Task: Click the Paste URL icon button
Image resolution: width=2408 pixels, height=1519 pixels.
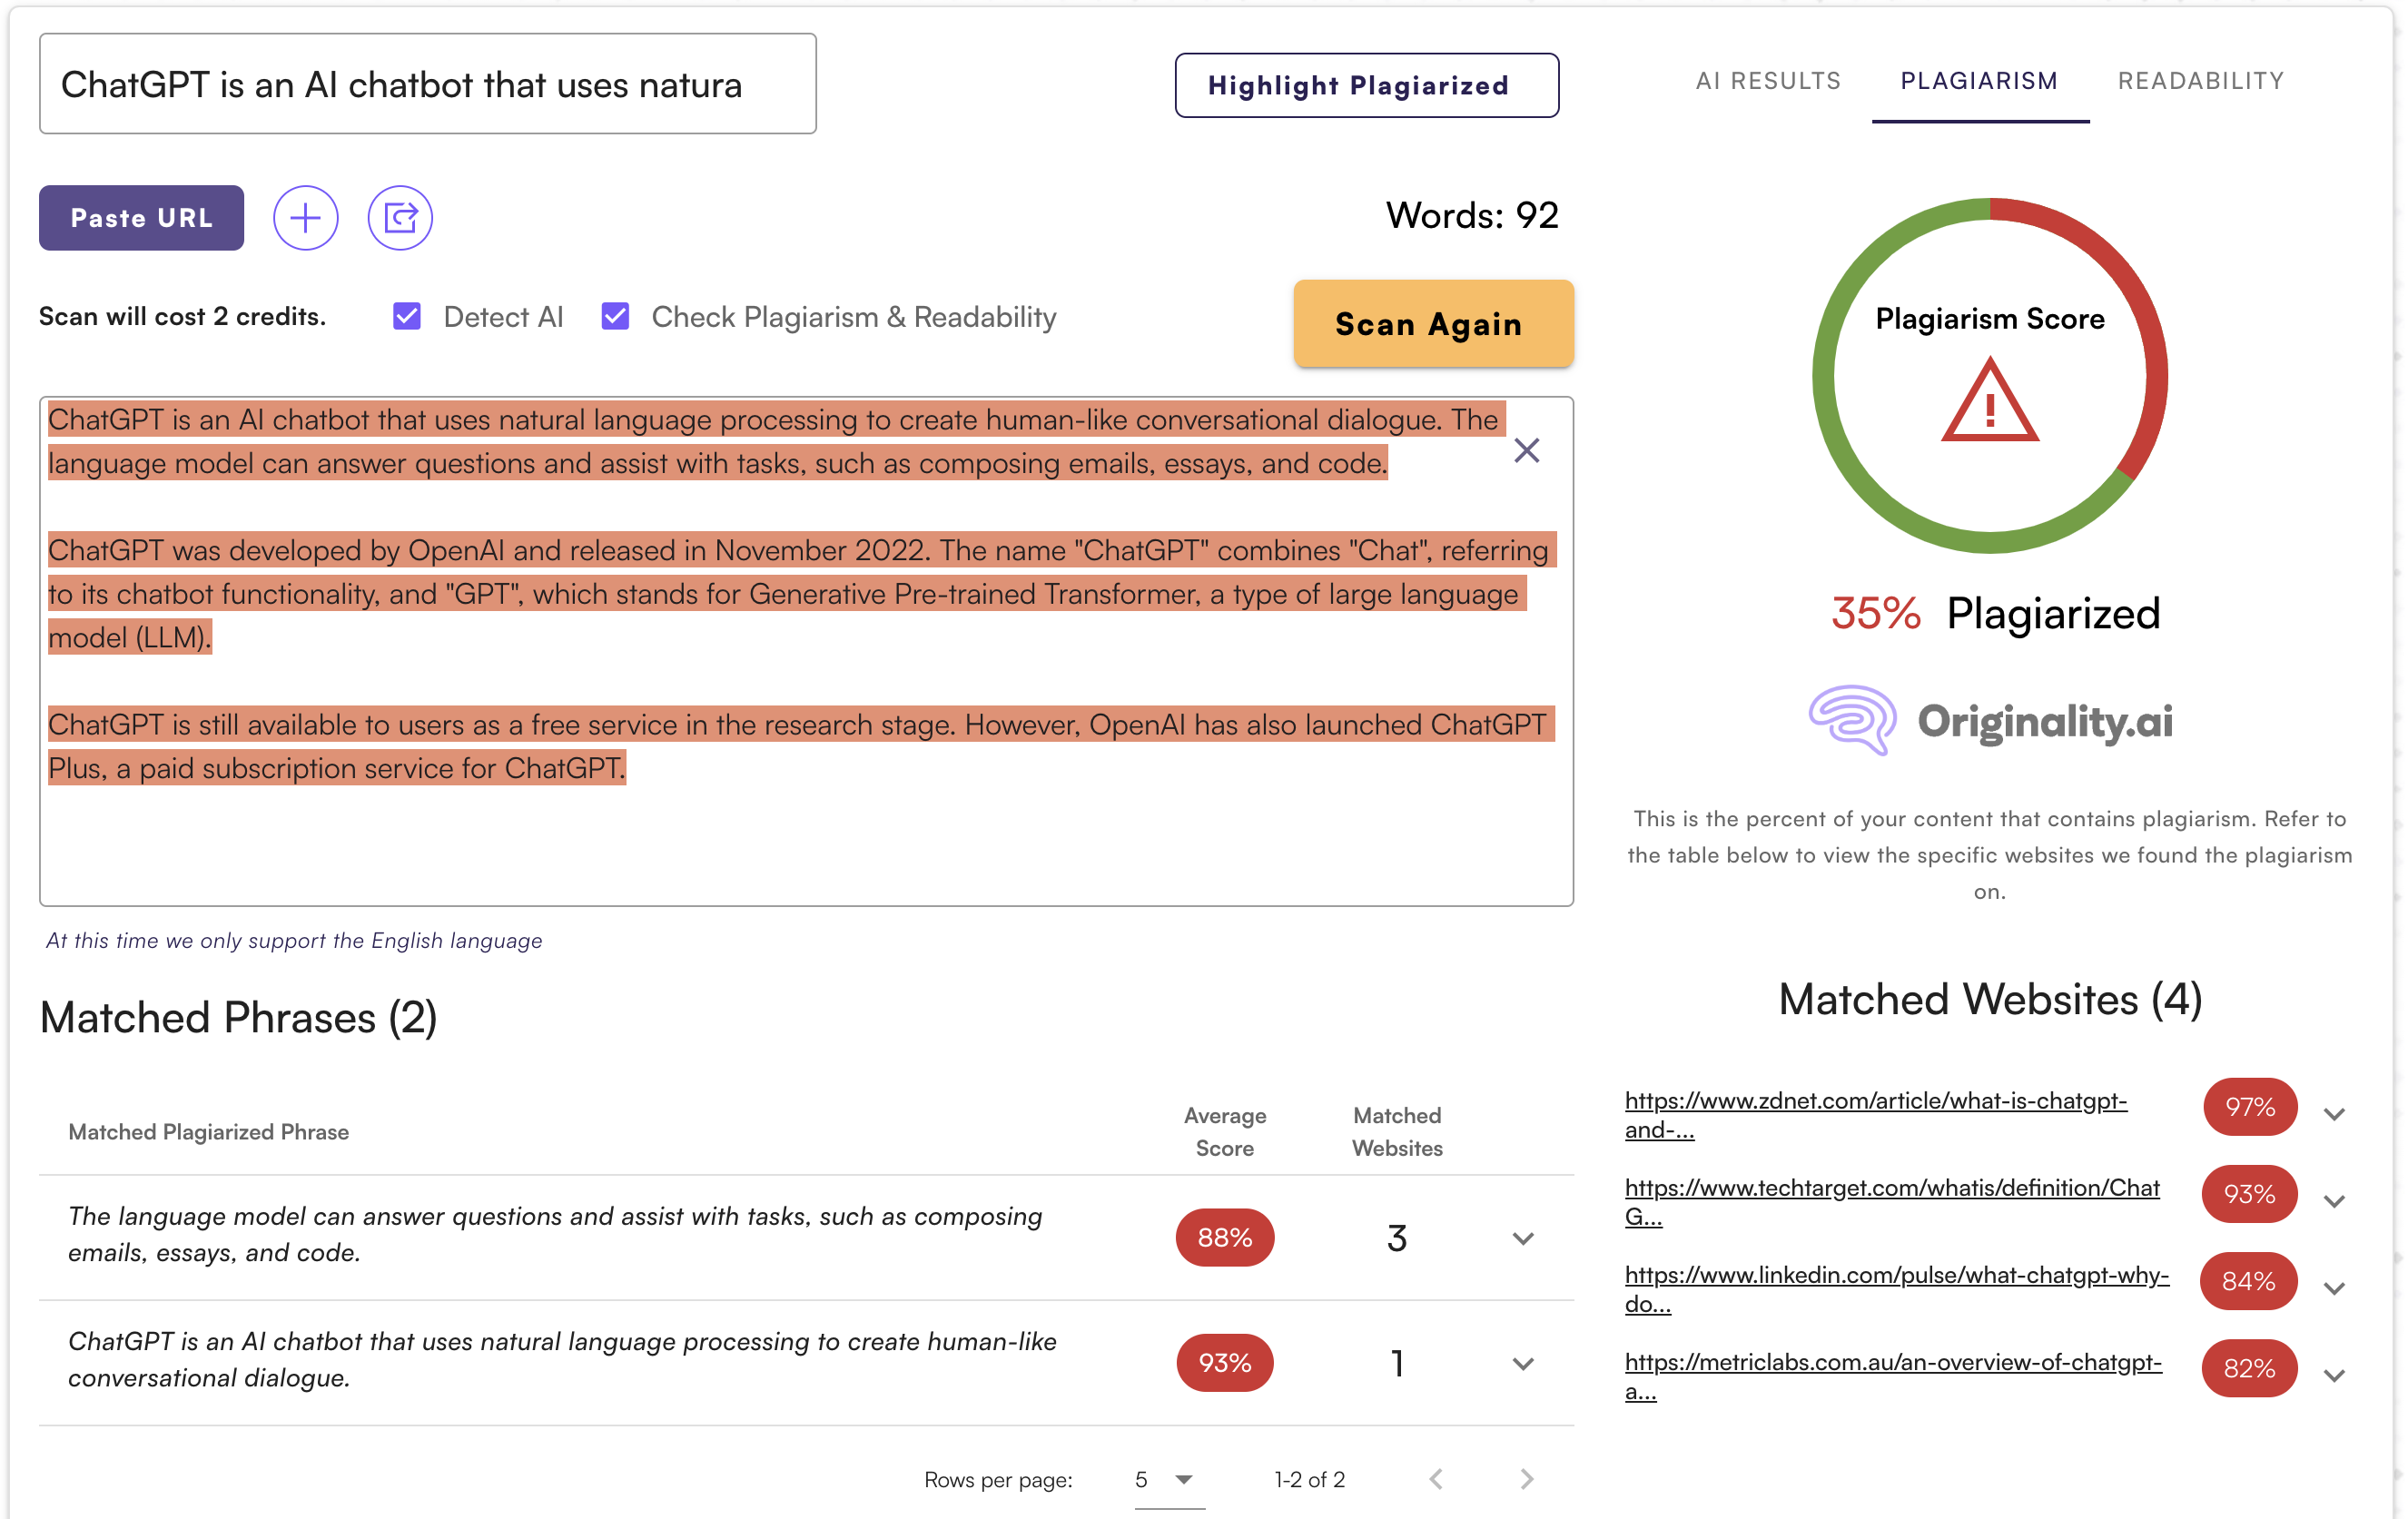Action: [x=142, y=217]
